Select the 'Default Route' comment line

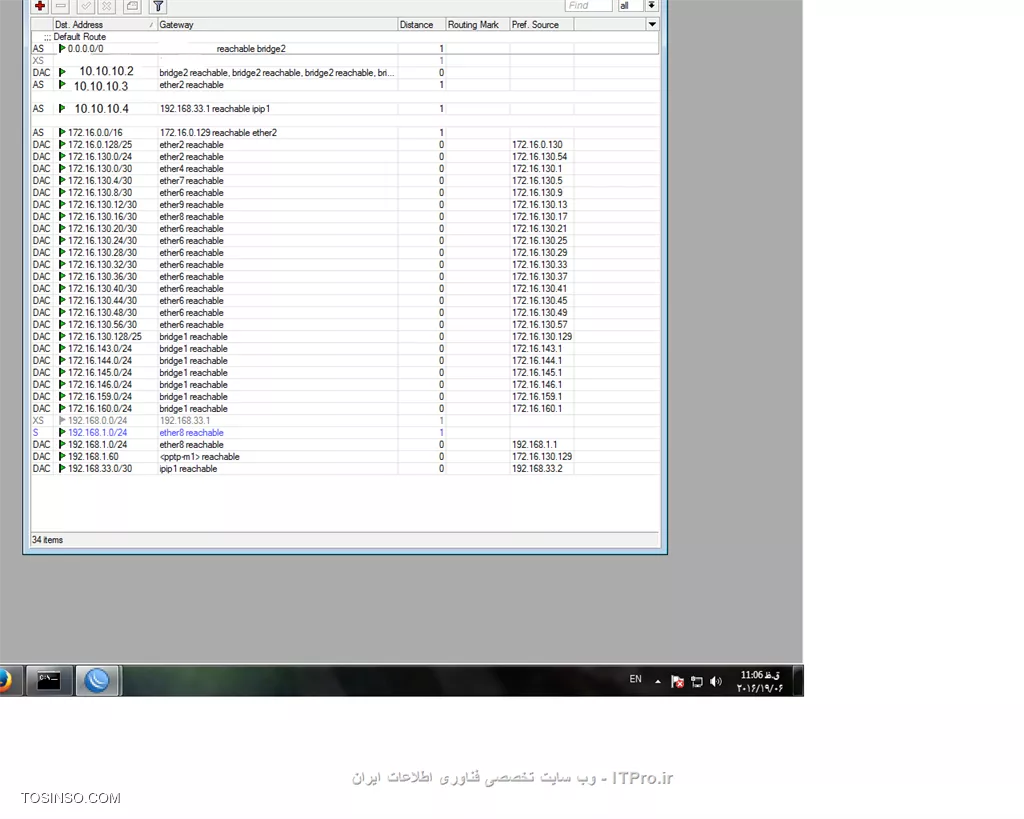[x=78, y=37]
